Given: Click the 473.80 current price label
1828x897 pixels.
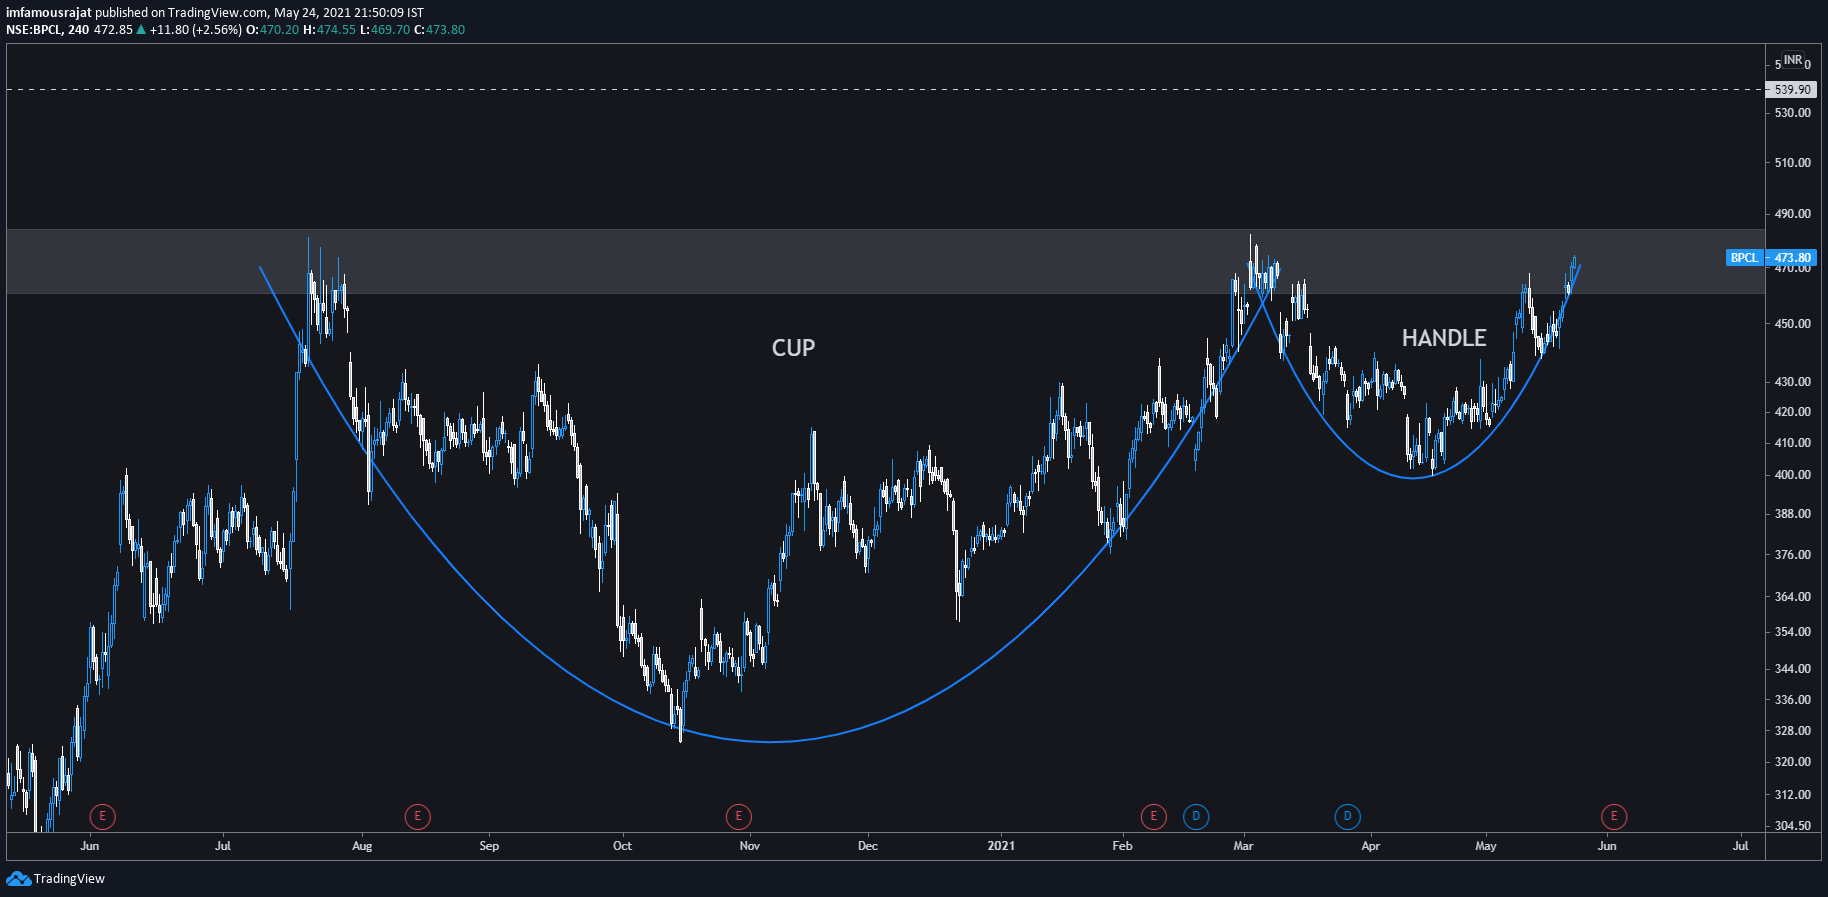Looking at the screenshot, I should coord(1792,258).
